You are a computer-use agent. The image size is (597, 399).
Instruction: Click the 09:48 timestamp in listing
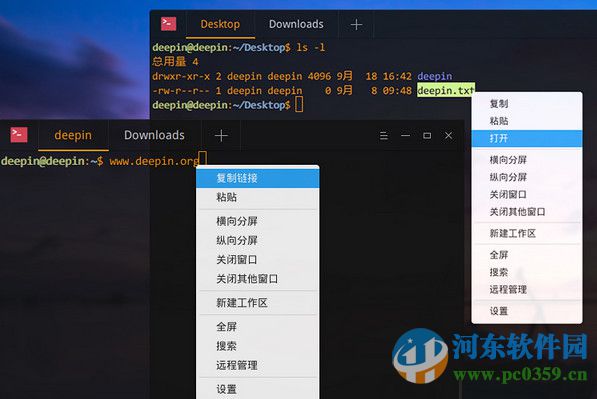click(x=397, y=91)
